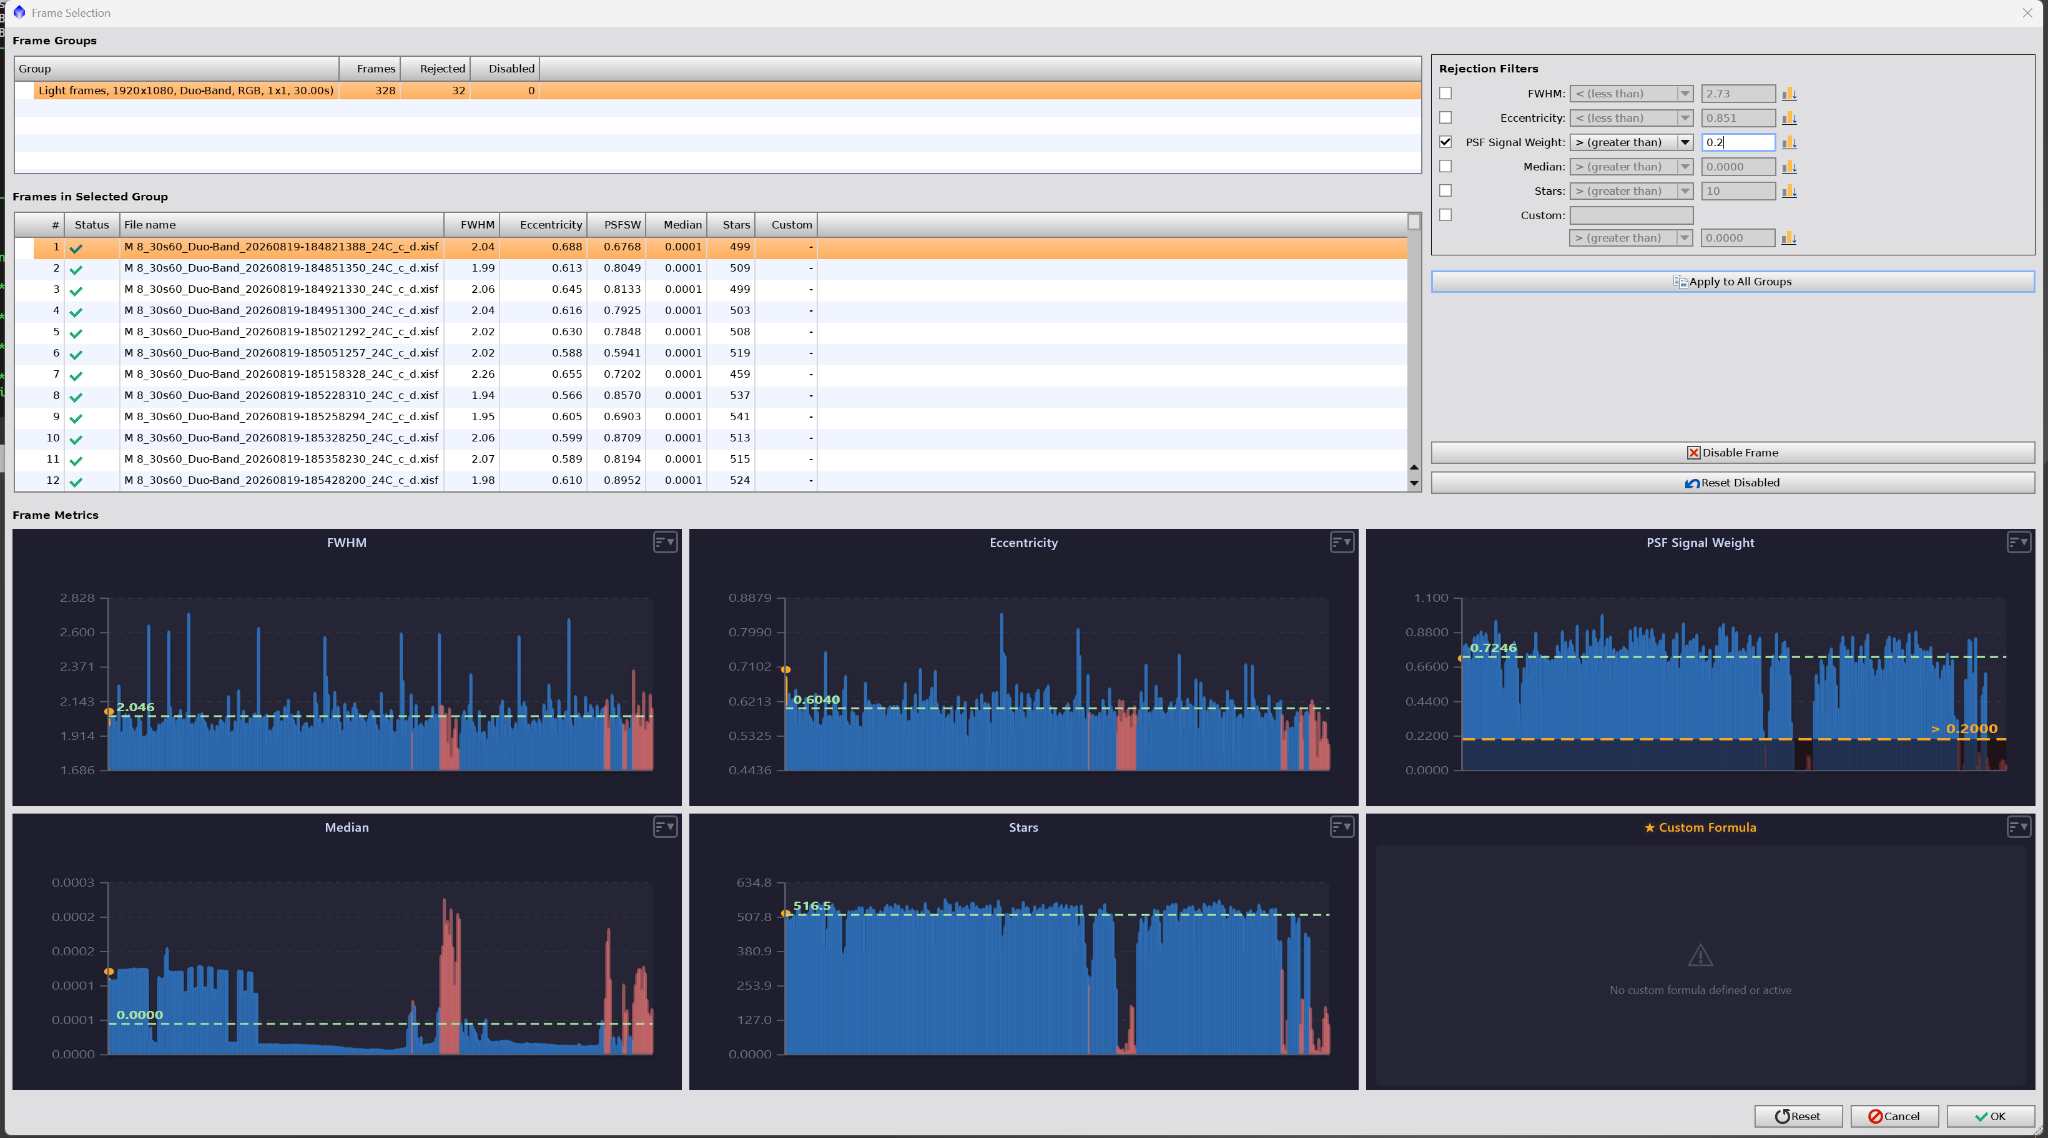Image resolution: width=2048 pixels, height=1138 pixels.
Task: Sort frames by the Eccentricity column header
Action: click(x=544, y=225)
